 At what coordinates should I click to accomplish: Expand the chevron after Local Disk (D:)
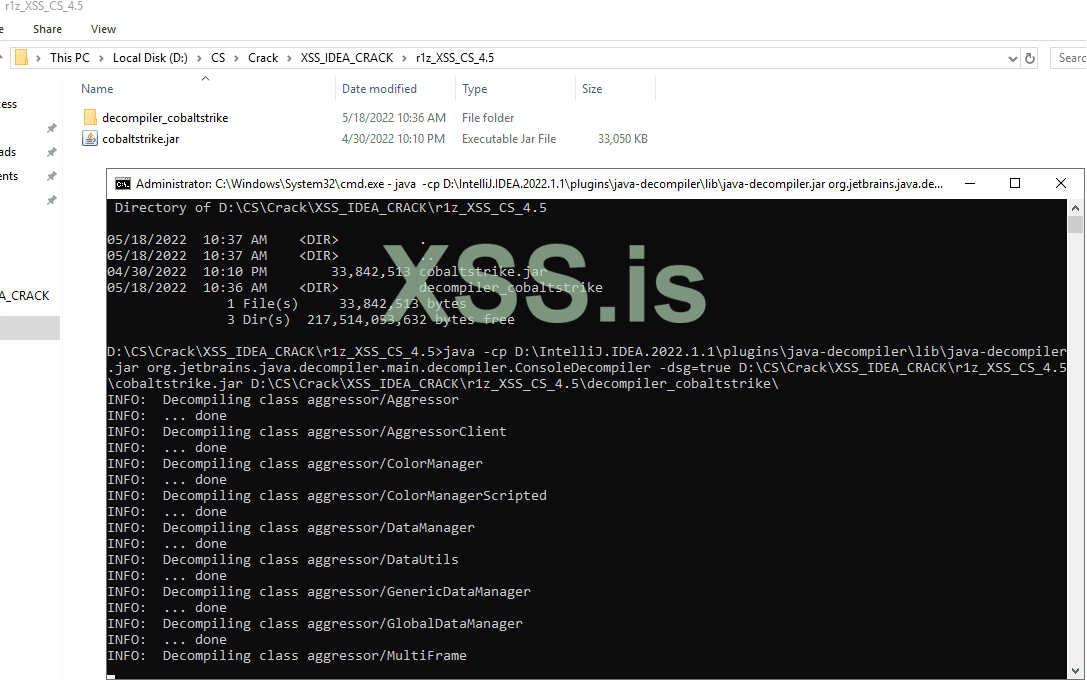199,58
